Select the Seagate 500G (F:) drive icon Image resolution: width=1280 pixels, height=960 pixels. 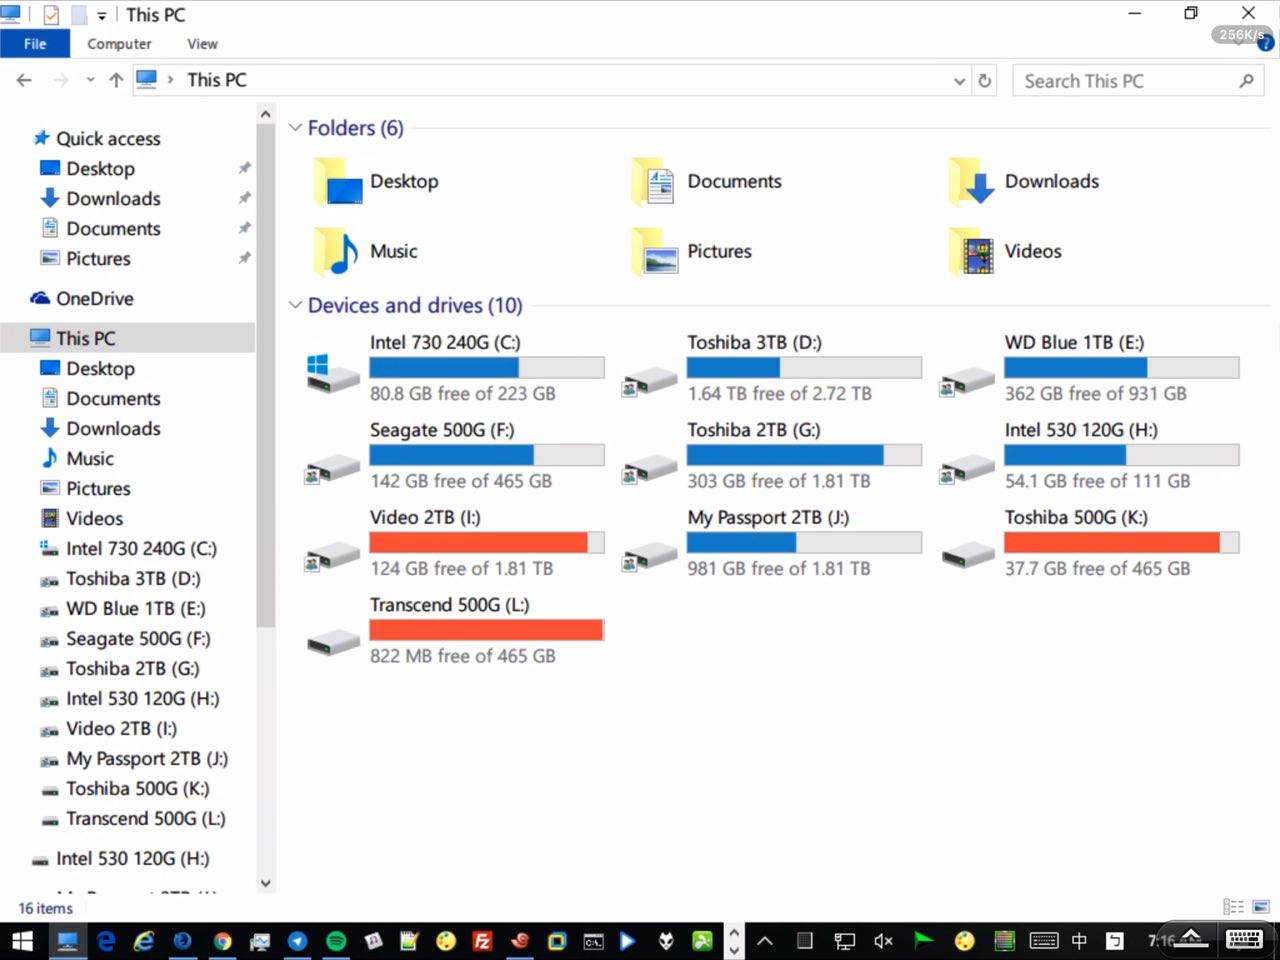tap(333, 468)
